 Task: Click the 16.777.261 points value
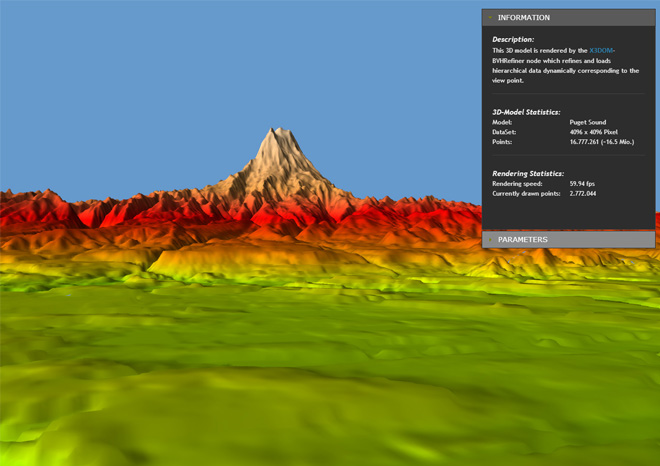click(601, 142)
